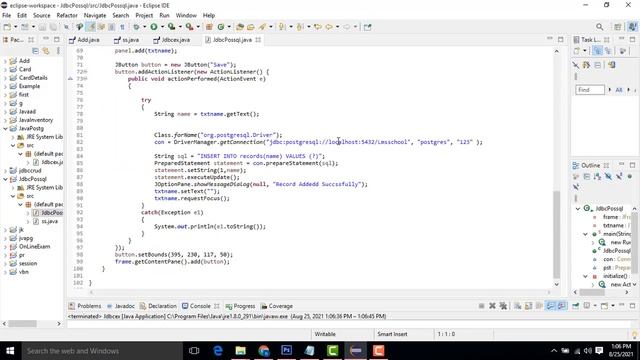
Task: Open the dropdown arrow beside New file icon
Action: point(15,27)
